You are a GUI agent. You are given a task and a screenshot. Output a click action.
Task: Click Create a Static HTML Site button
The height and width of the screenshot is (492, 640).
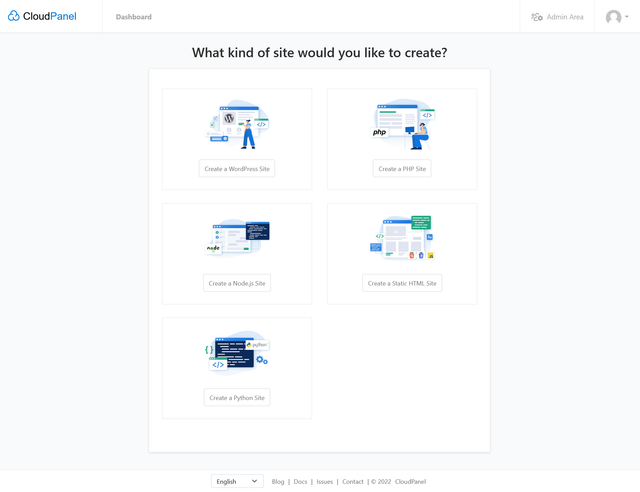click(x=402, y=283)
